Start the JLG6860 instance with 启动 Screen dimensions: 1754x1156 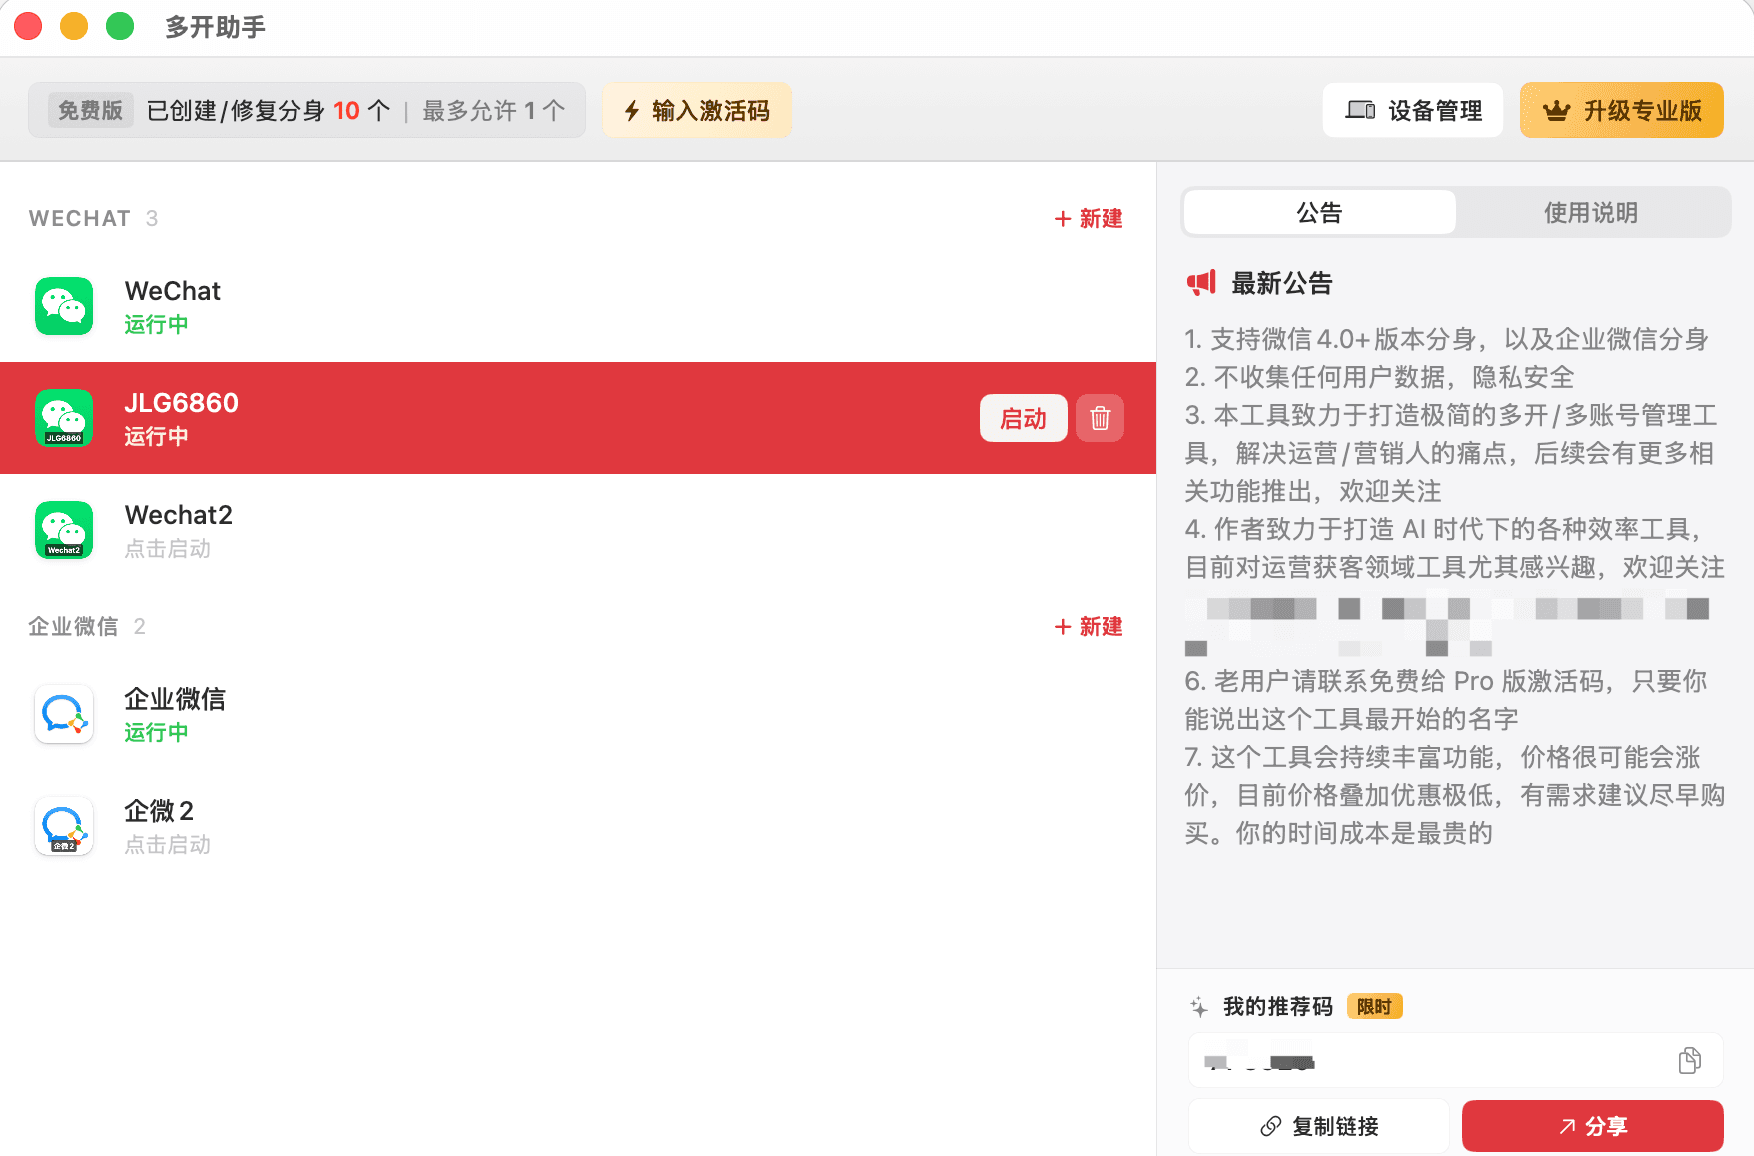(x=1023, y=418)
